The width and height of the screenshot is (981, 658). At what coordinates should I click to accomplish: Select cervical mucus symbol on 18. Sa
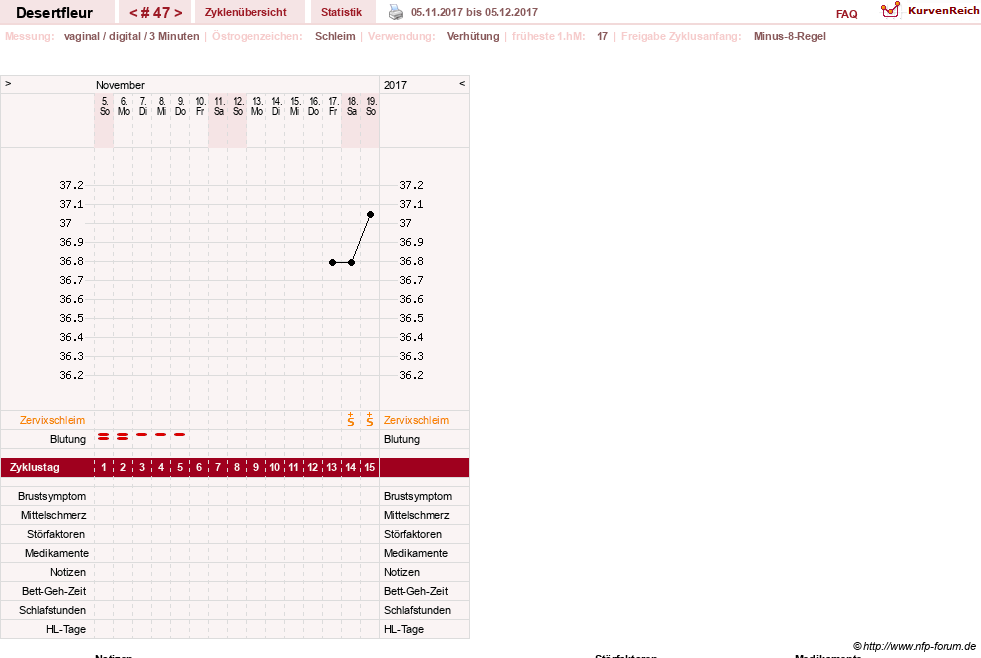(x=351, y=420)
